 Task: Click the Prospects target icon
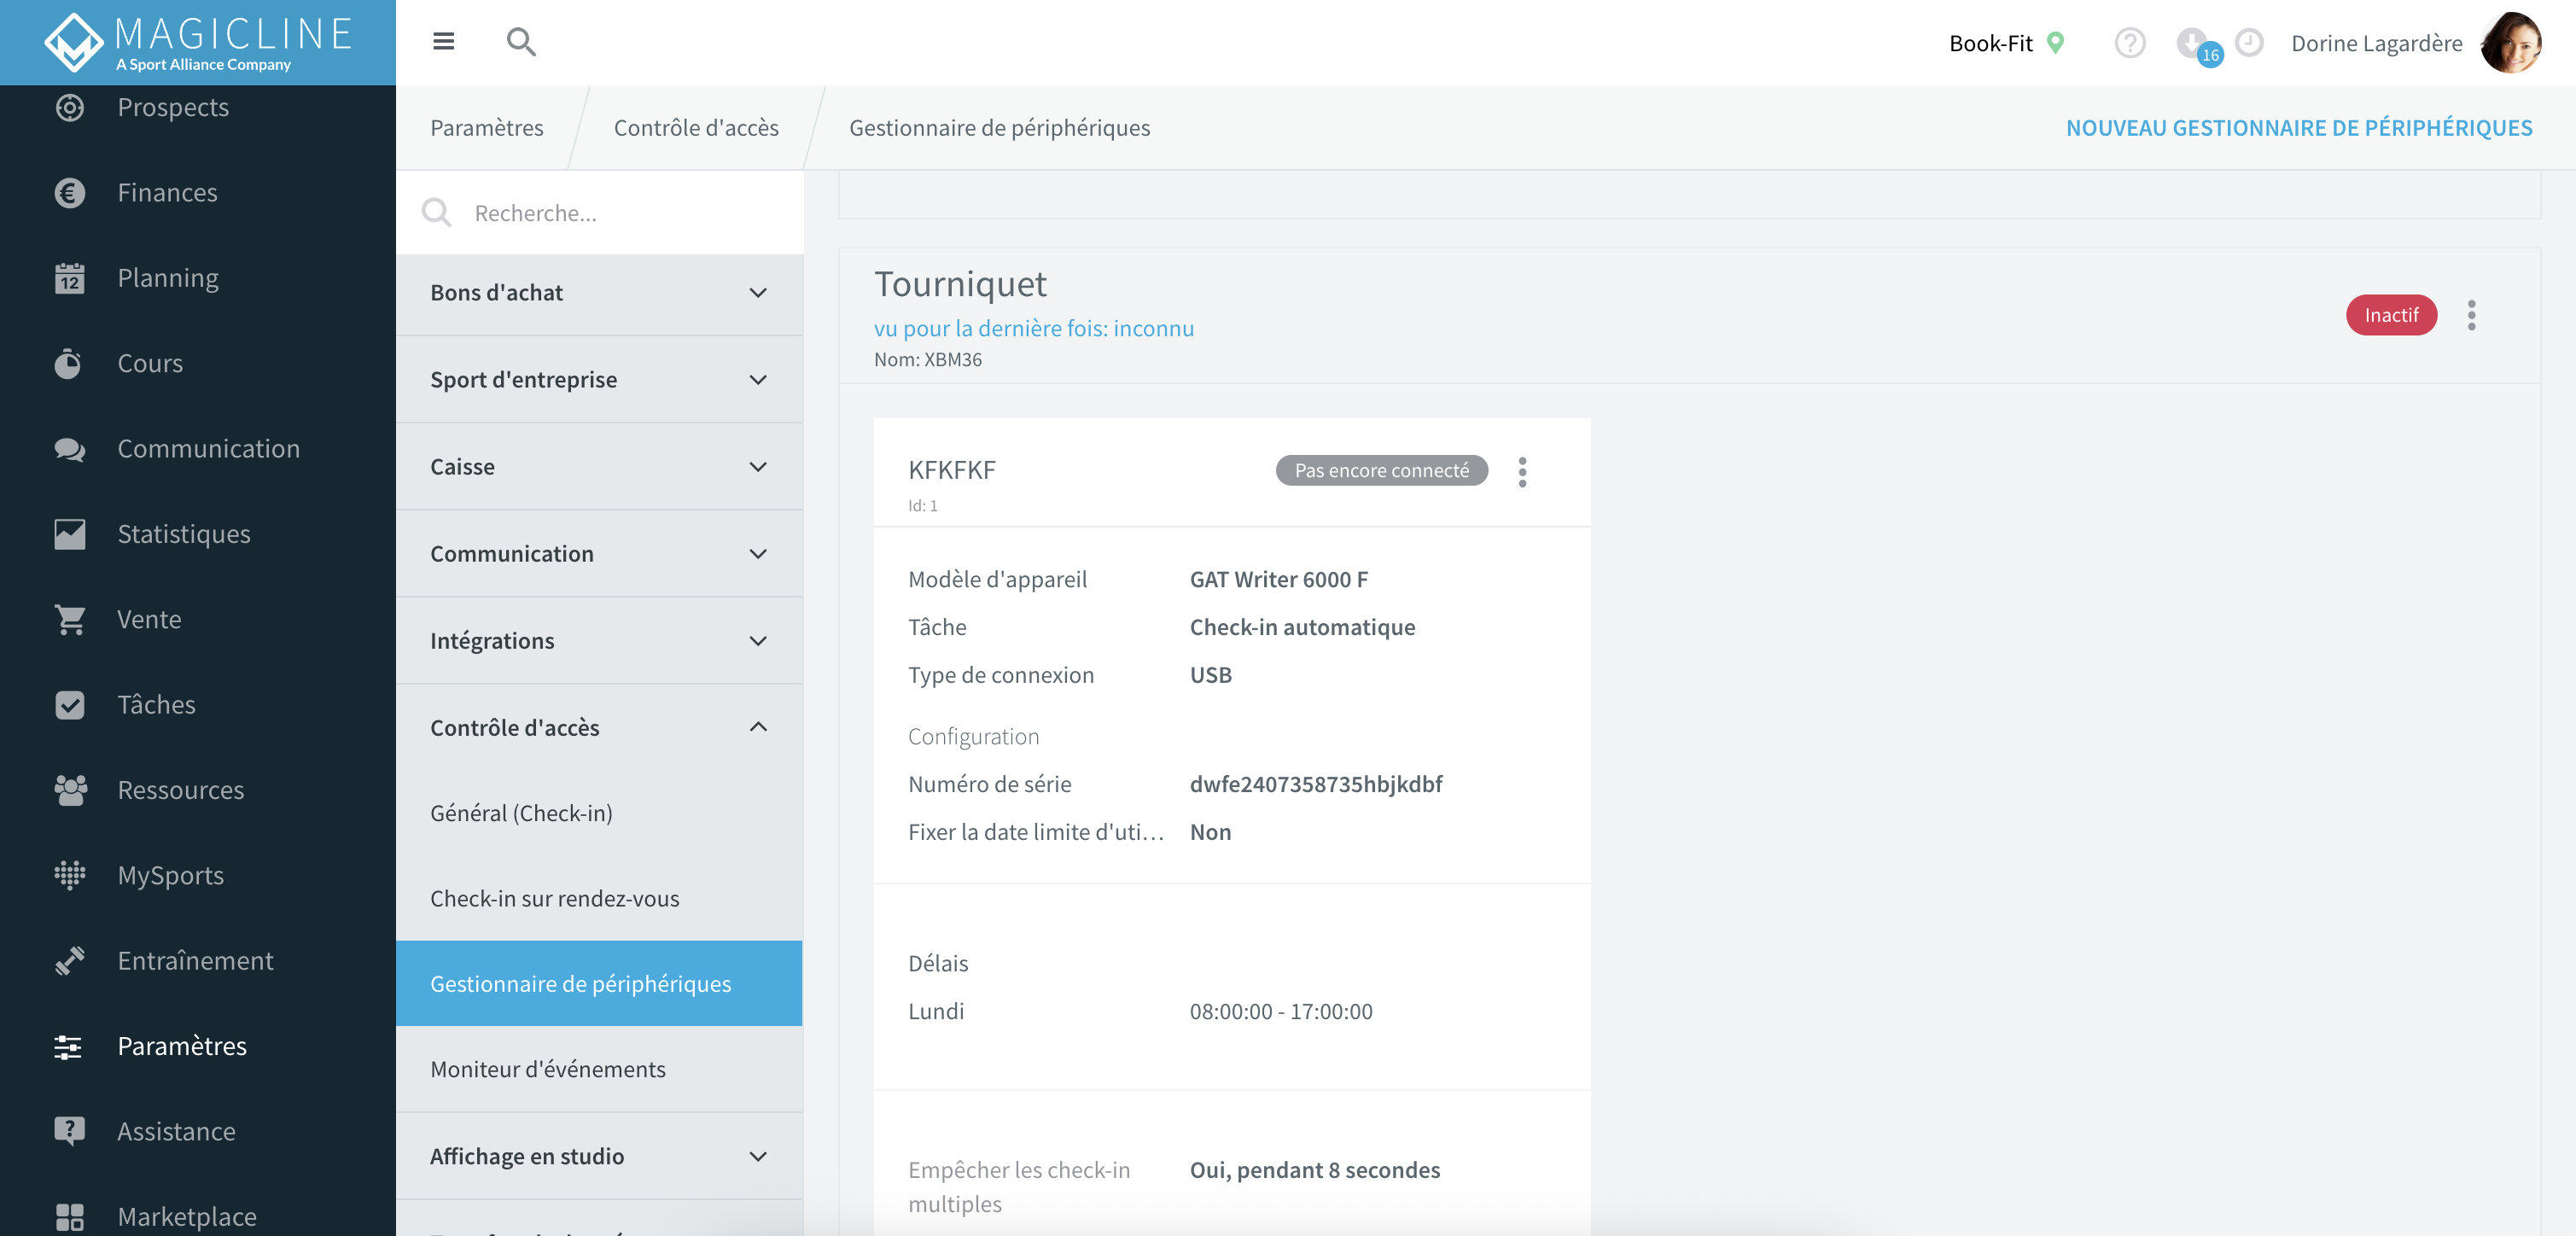pyautogui.click(x=69, y=107)
